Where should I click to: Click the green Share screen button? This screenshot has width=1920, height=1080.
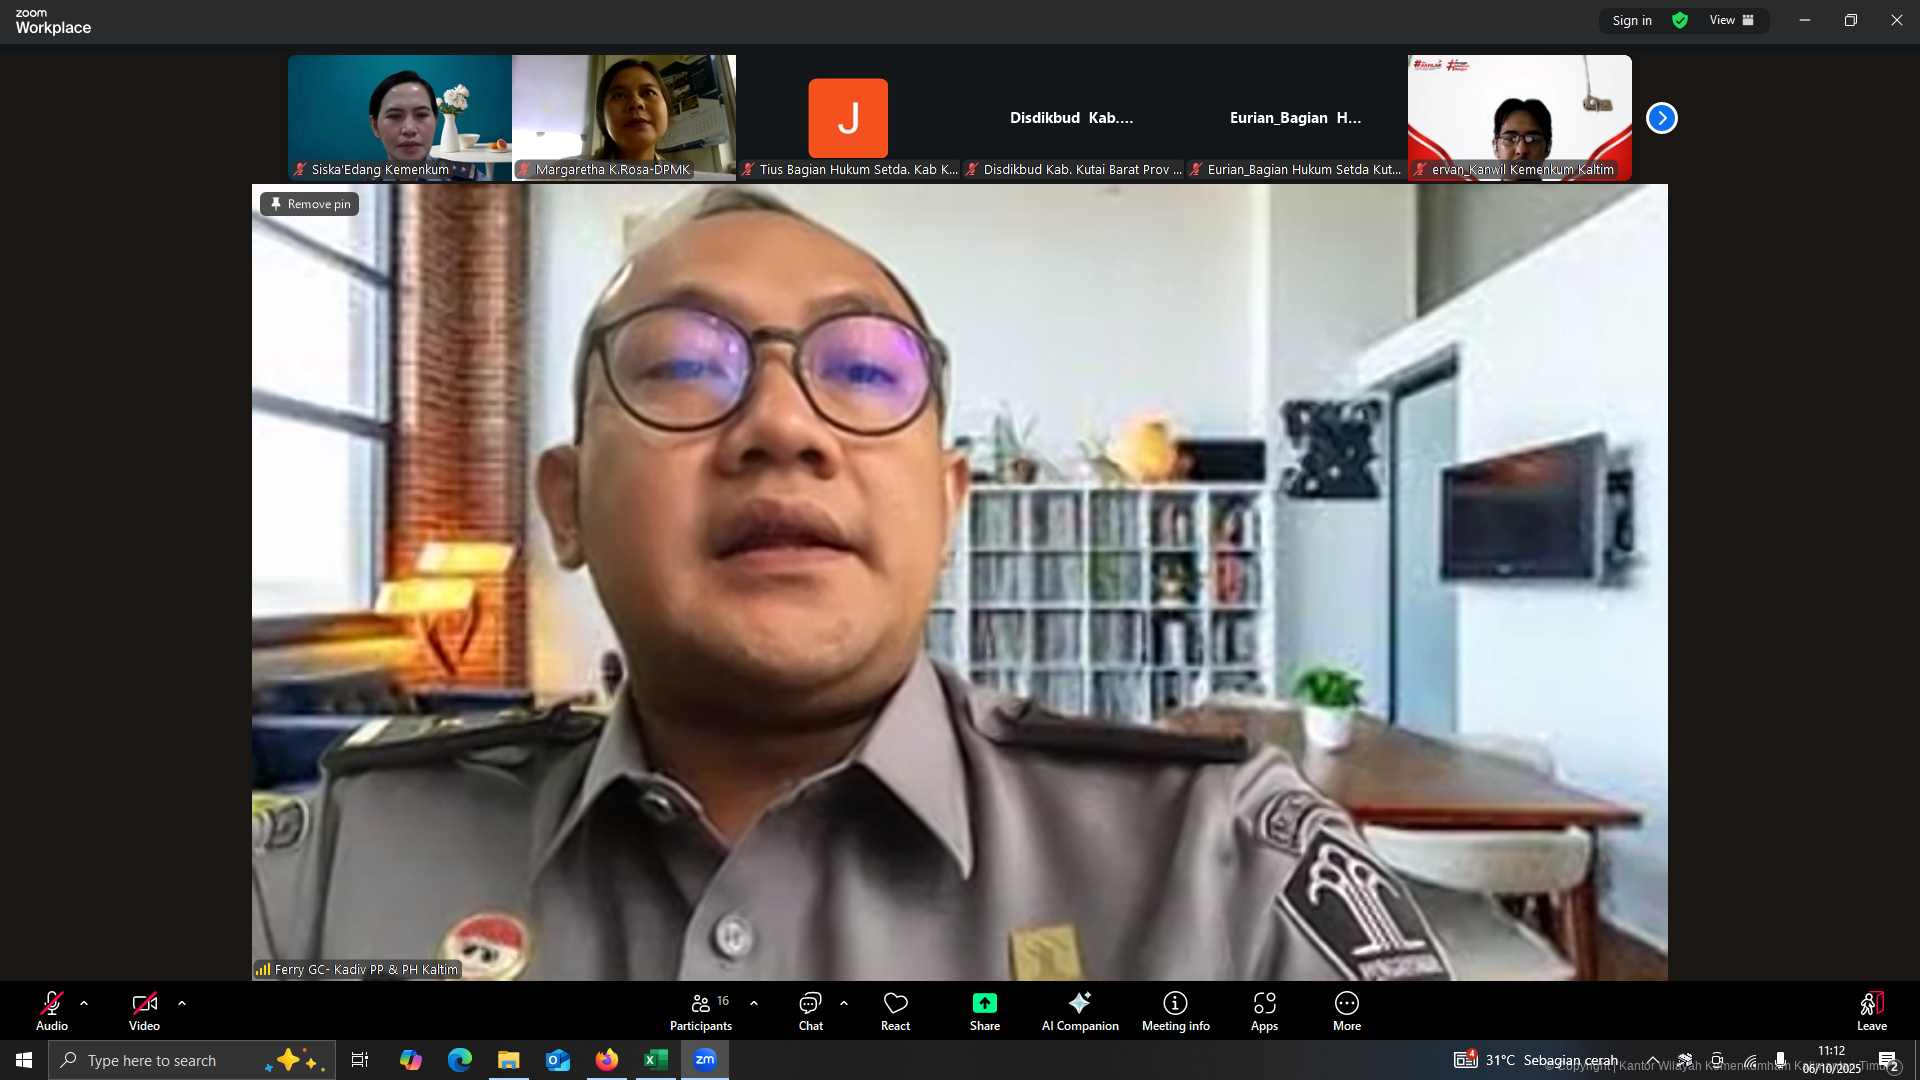click(984, 1010)
